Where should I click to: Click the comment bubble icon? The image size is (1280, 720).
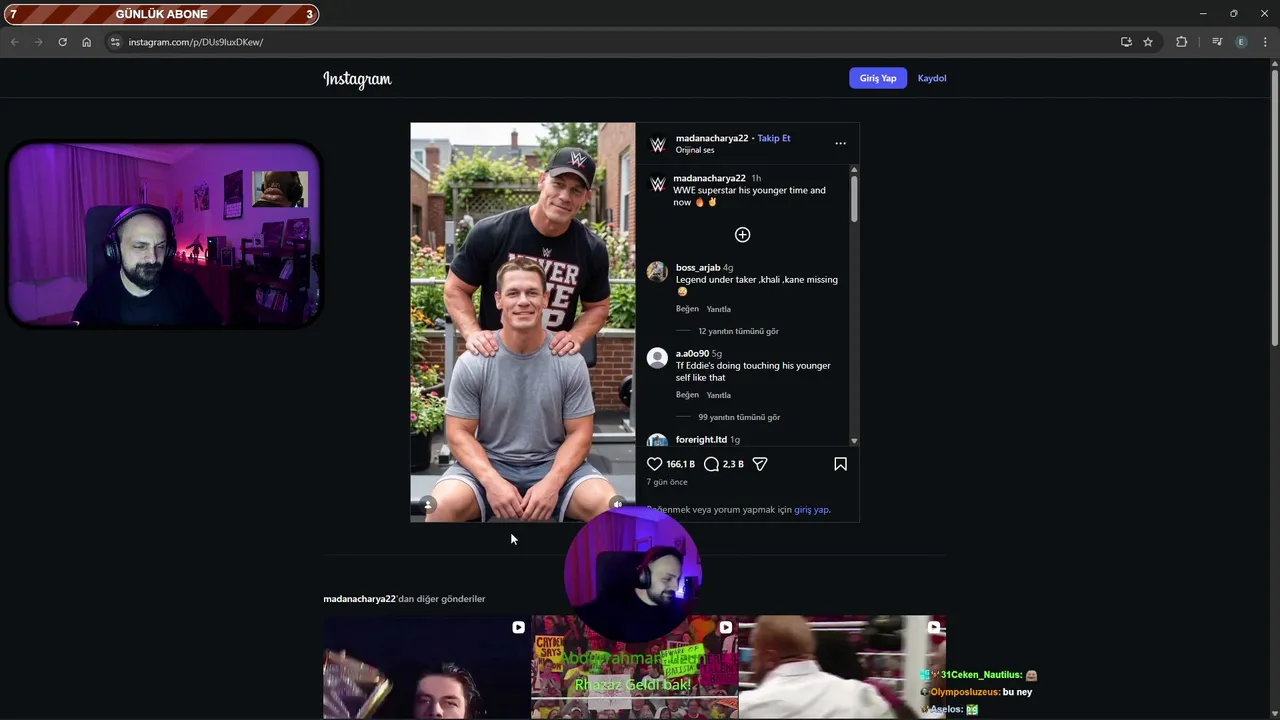[711, 464]
